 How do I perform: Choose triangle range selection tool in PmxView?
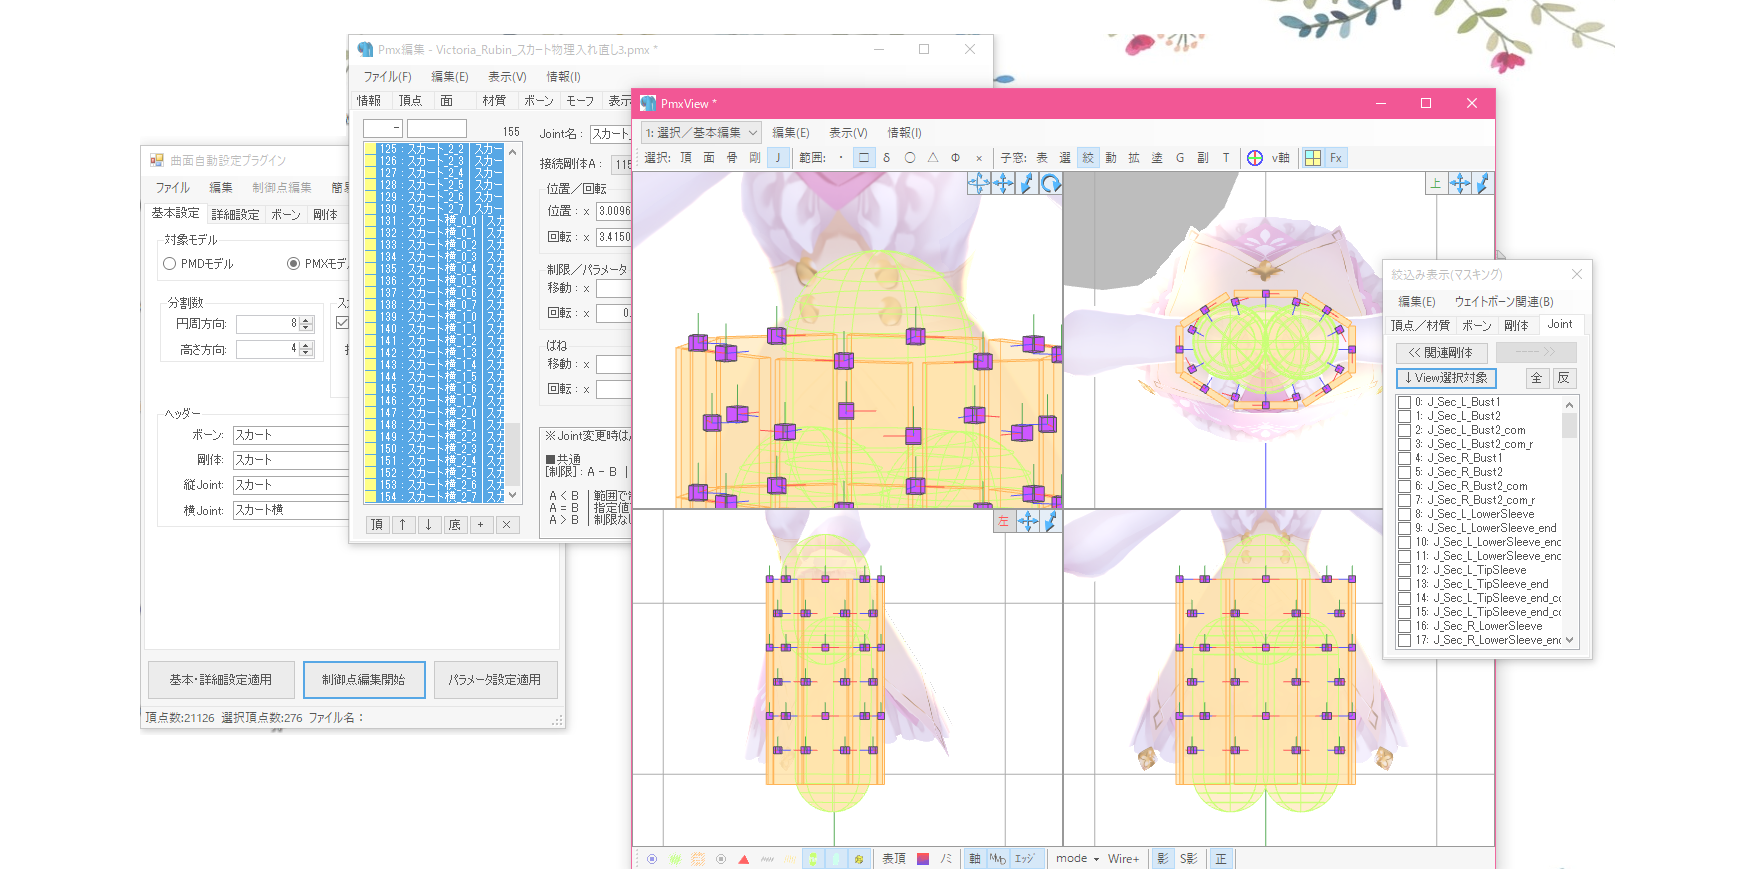933,158
